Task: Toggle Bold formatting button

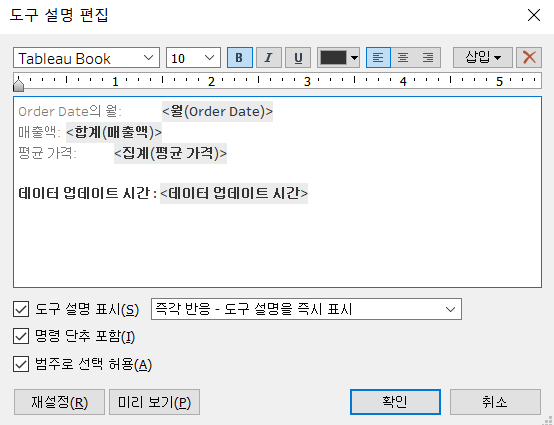Action: coord(240,58)
